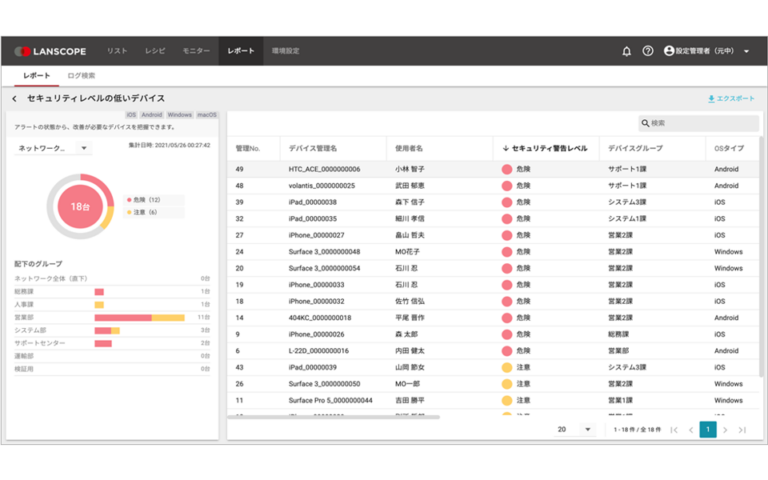768x480 pixels.
Task: Click the エクスポート export link
Action: (731, 99)
